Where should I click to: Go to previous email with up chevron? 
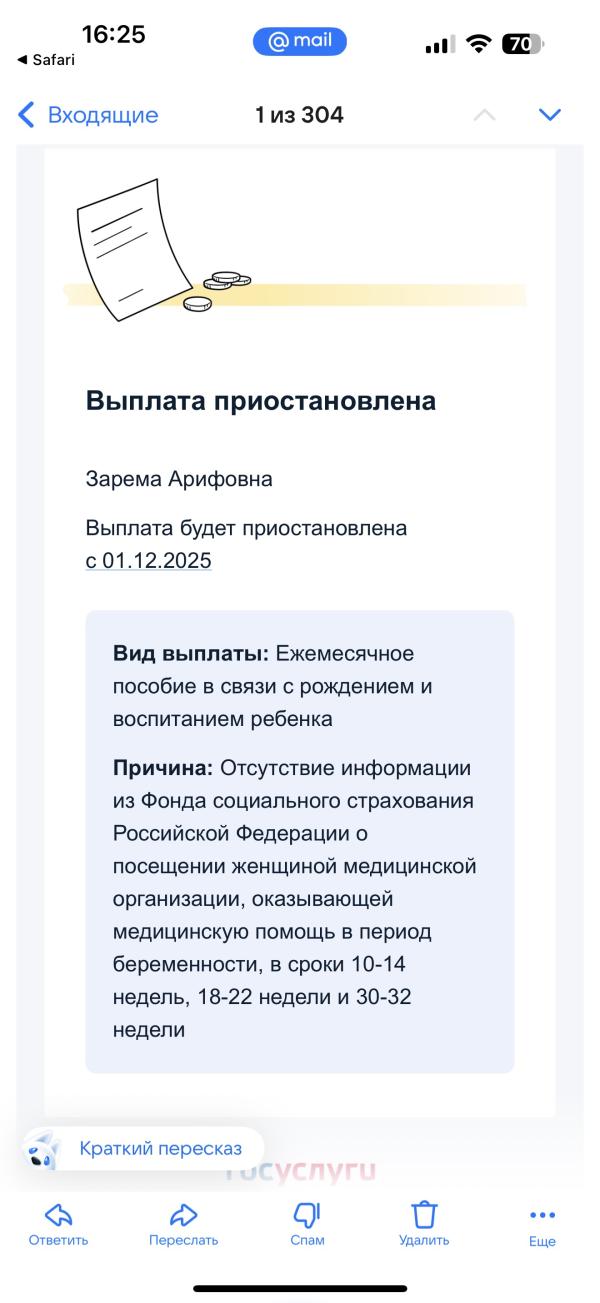pyautogui.click(x=484, y=115)
